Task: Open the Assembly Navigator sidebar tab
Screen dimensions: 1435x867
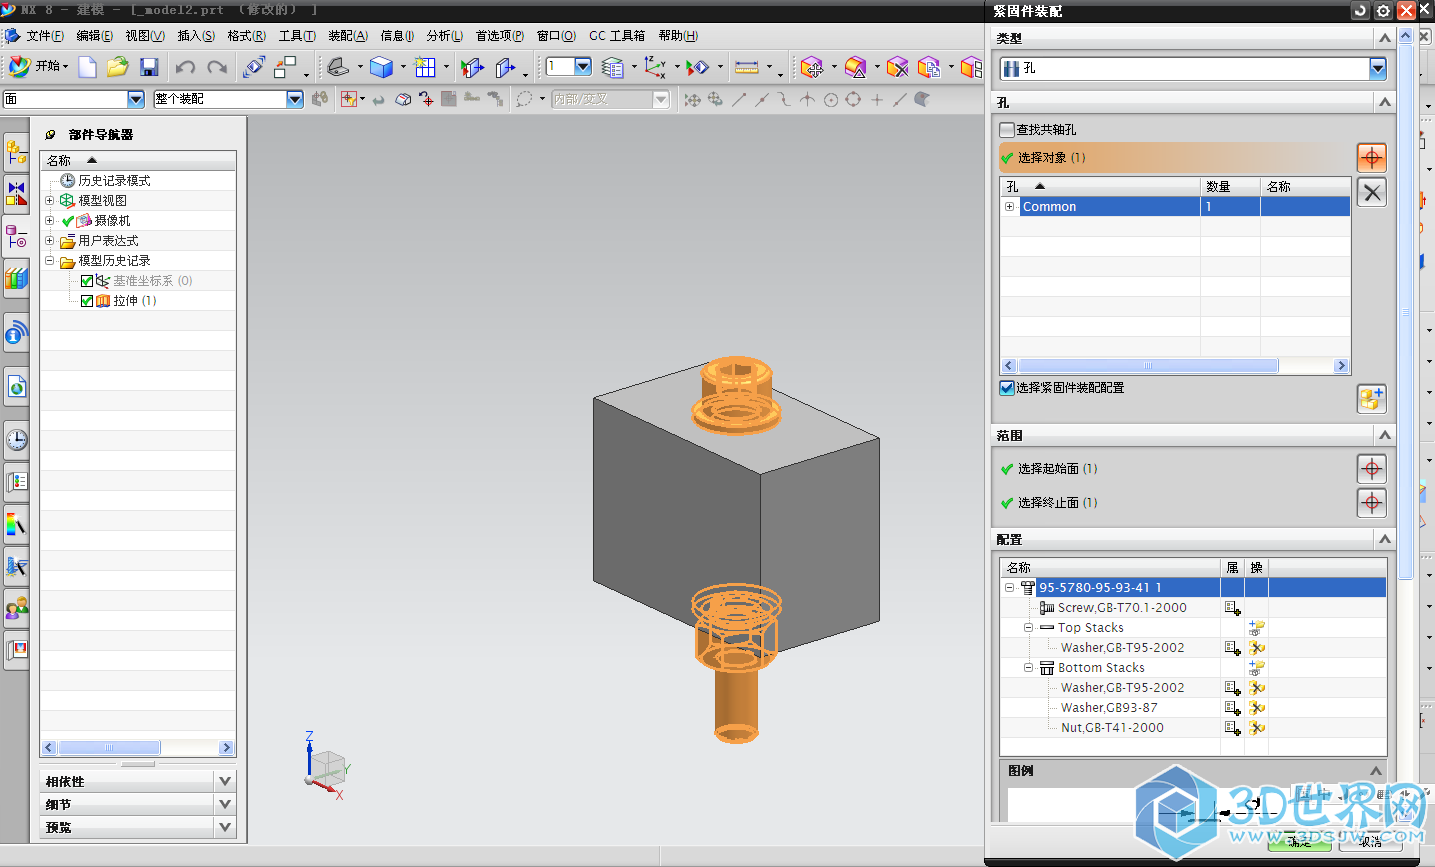Action: [16, 153]
